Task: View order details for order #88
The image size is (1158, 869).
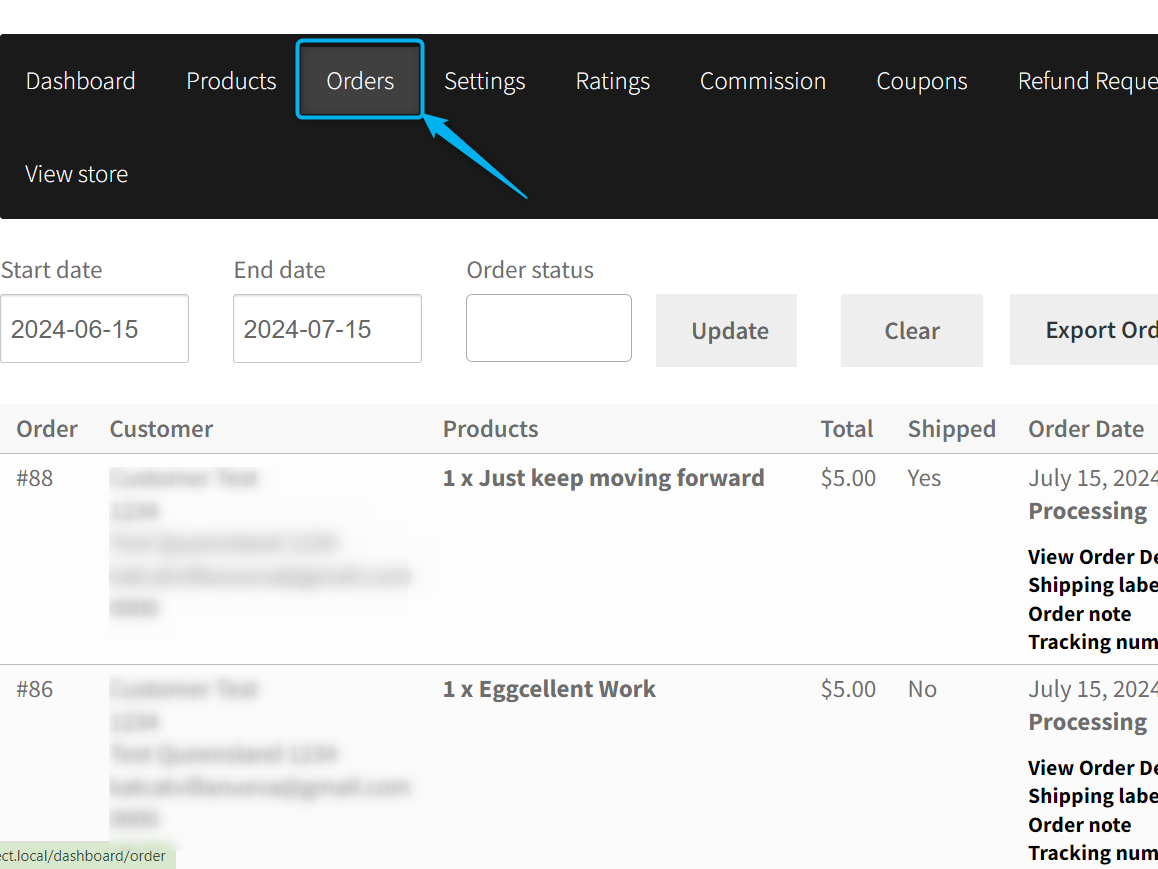Action: (1092, 557)
